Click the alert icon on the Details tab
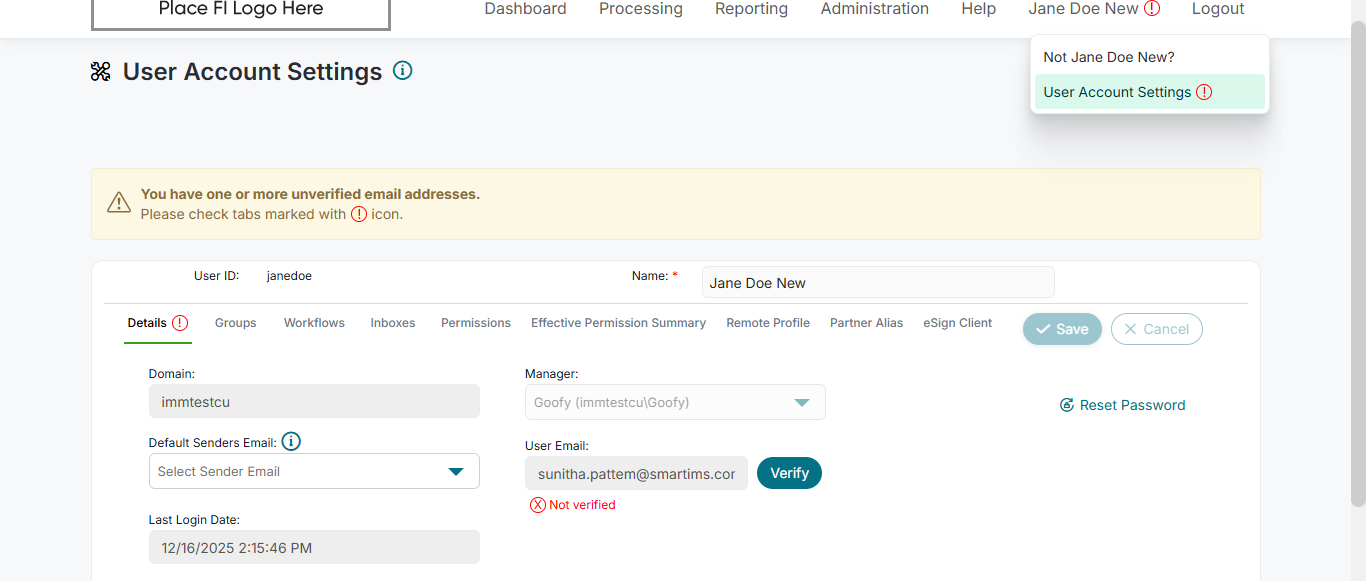Viewport: 1366px width, 581px height. (180, 323)
